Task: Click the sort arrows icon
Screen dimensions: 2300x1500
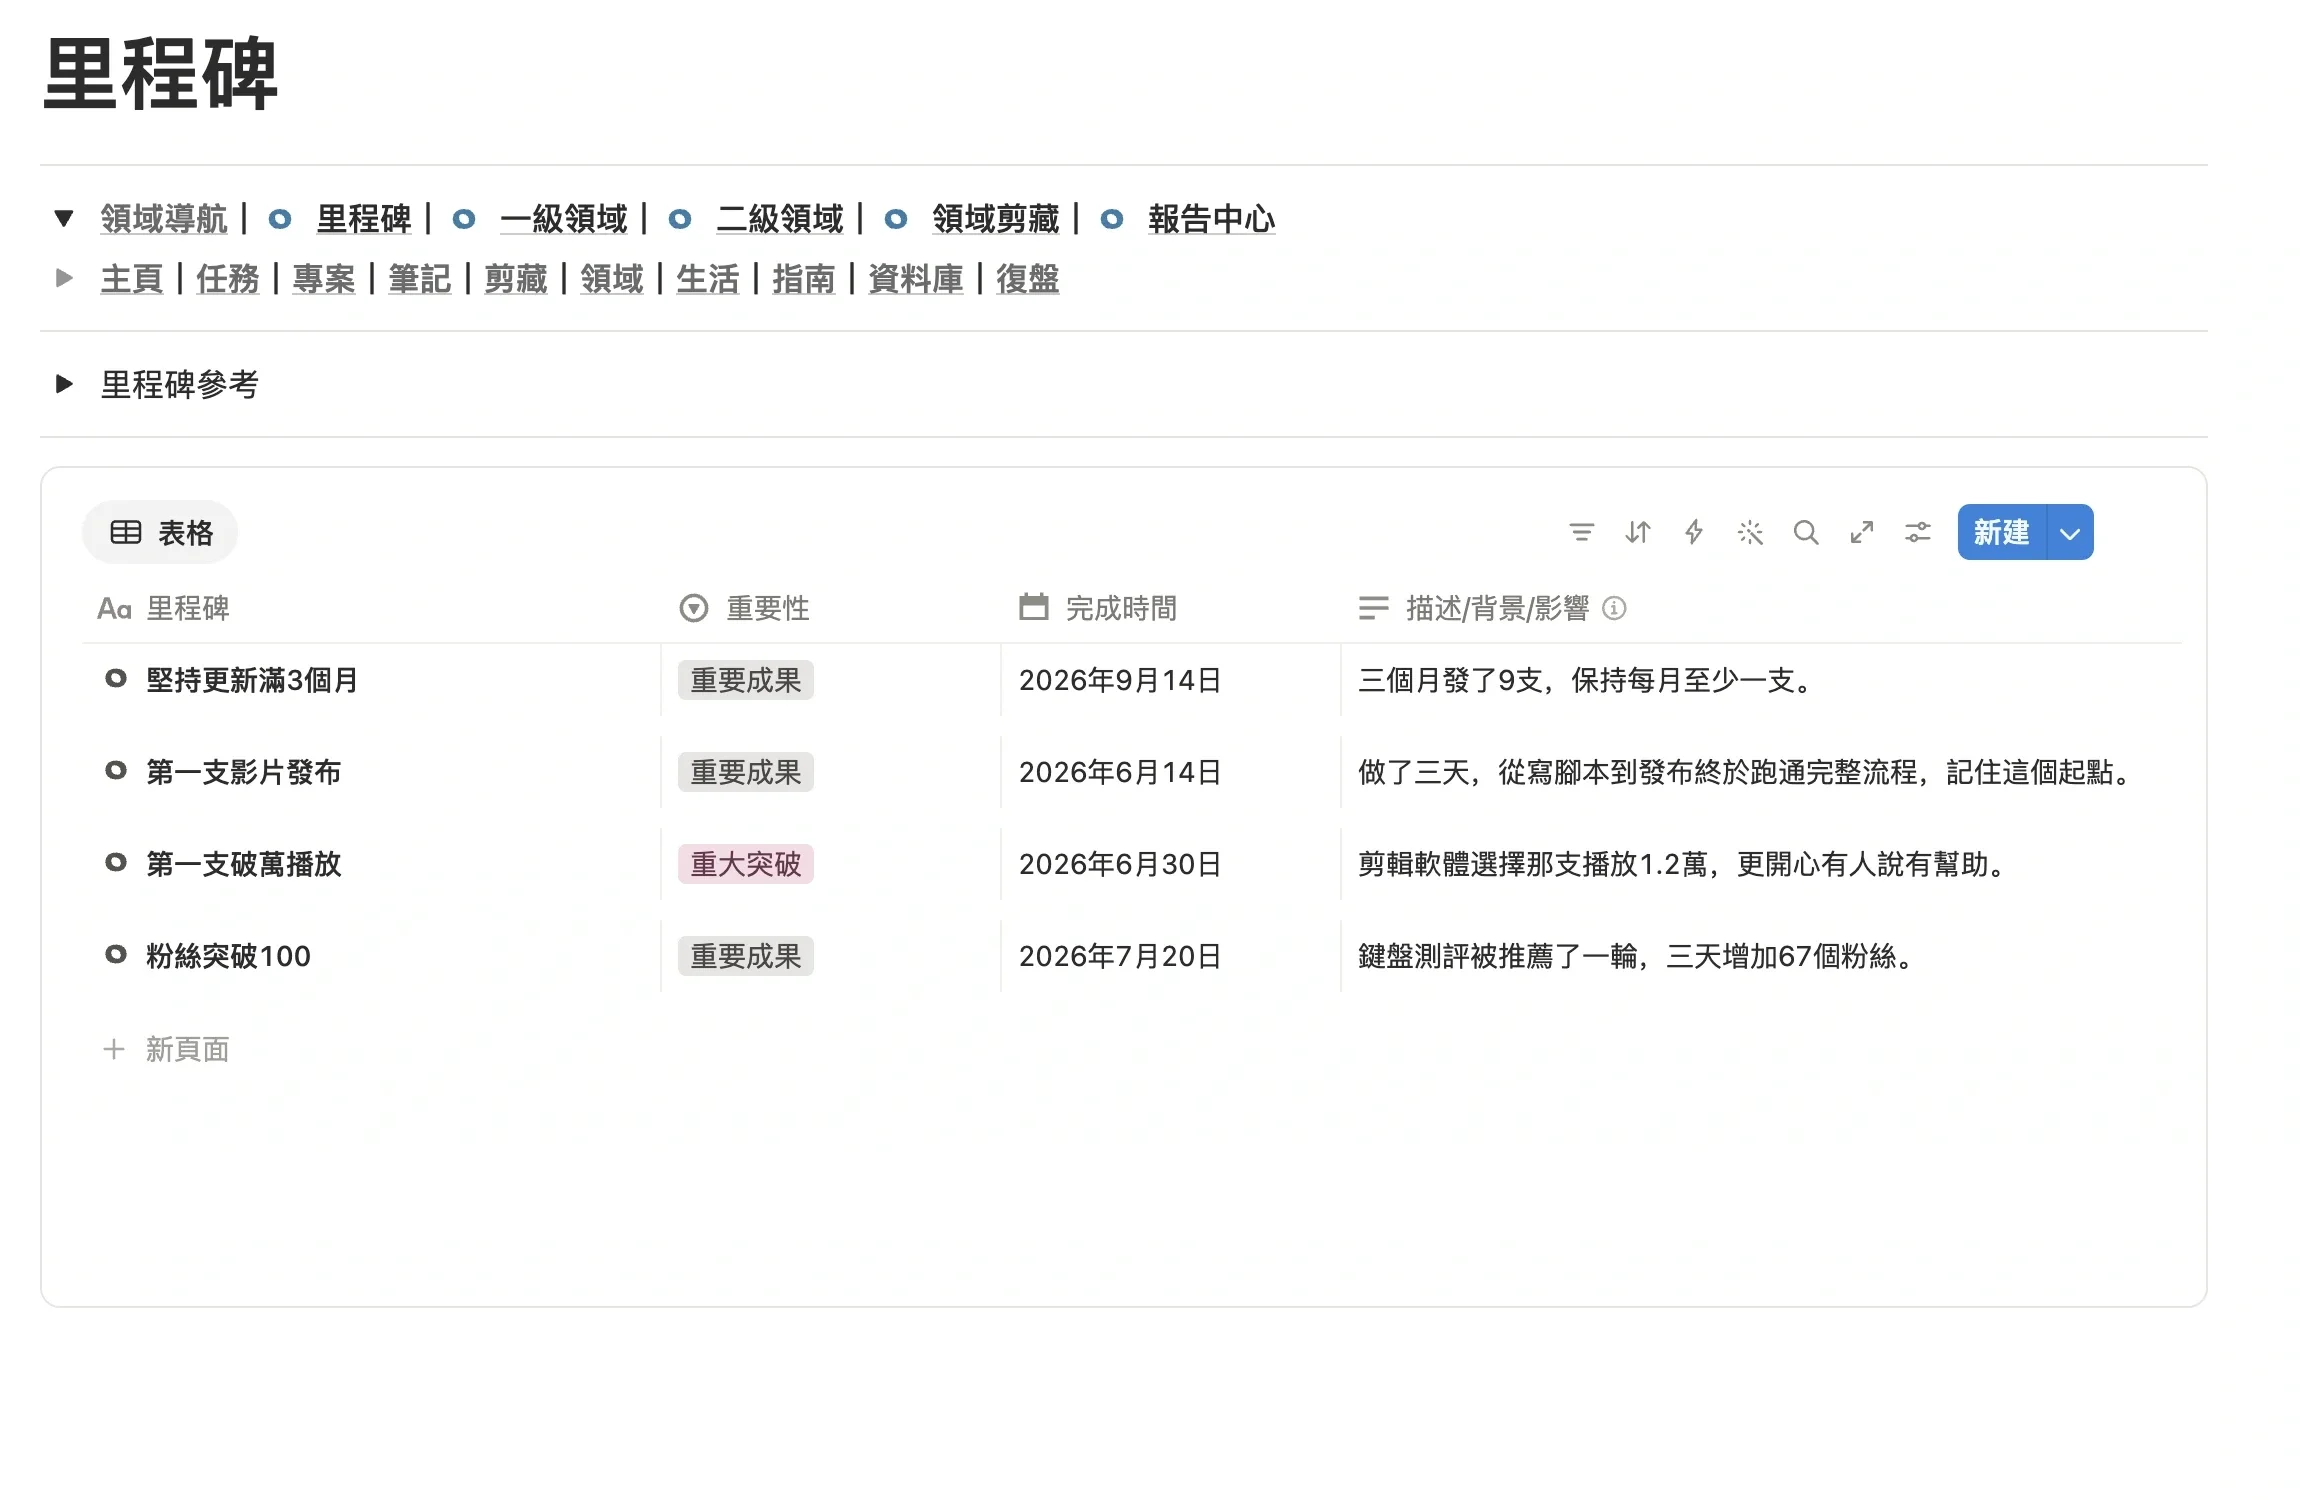Action: pyautogui.click(x=1637, y=532)
